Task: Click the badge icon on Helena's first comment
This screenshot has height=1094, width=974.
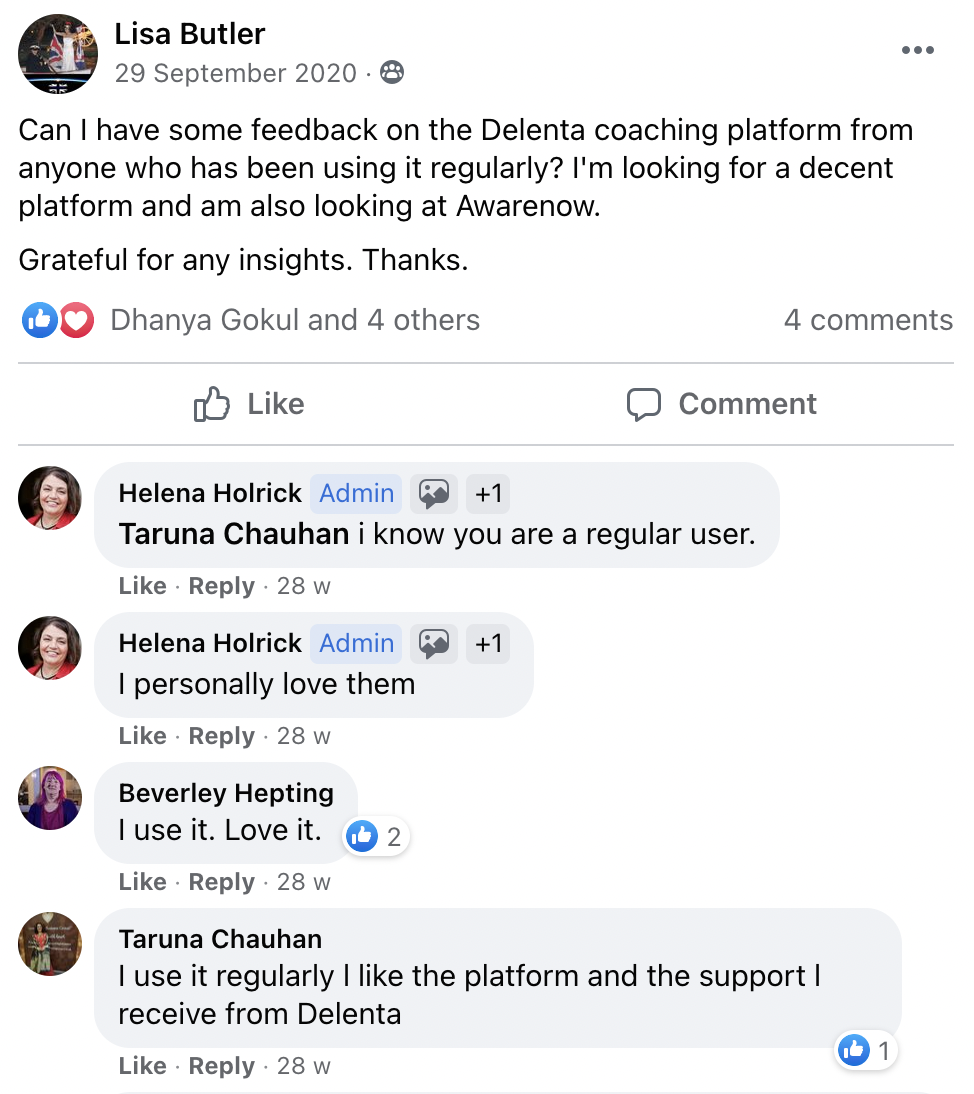Action: (434, 493)
